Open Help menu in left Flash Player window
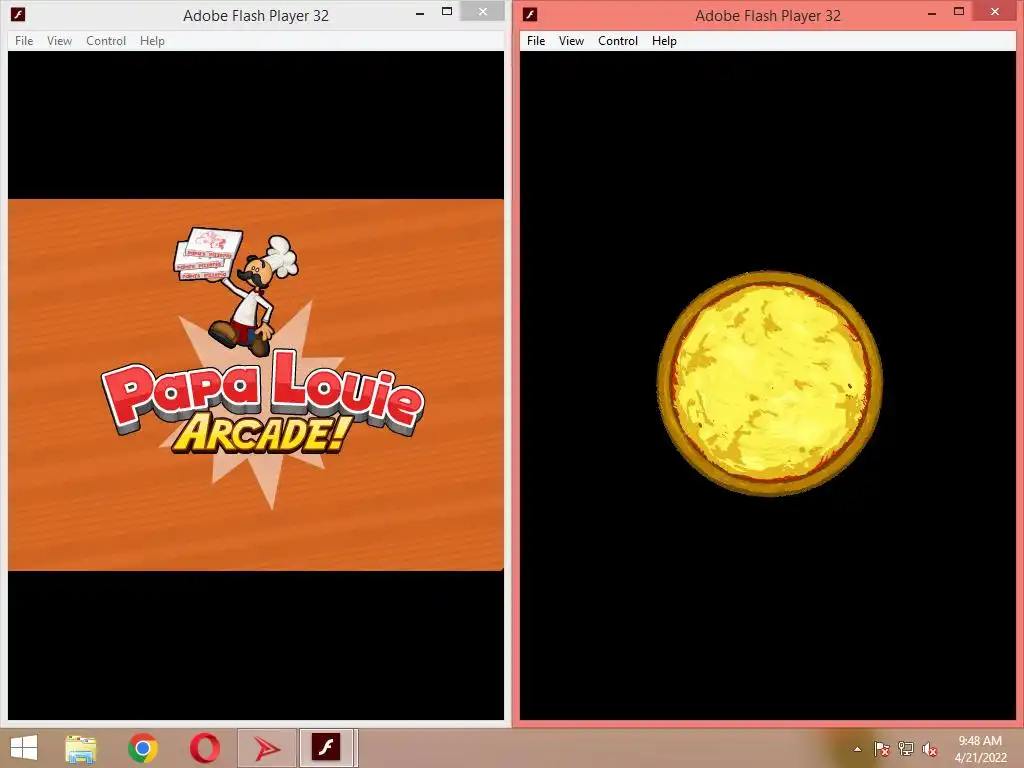Image resolution: width=1024 pixels, height=768 pixels. 152,40
